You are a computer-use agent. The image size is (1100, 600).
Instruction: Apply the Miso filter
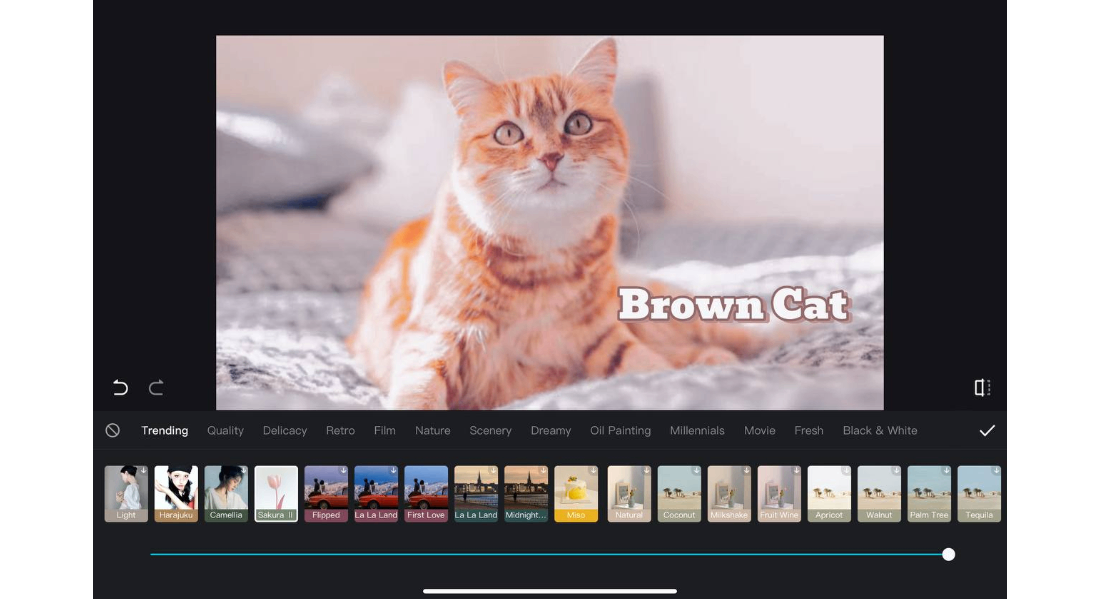click(x=576, y=493)
